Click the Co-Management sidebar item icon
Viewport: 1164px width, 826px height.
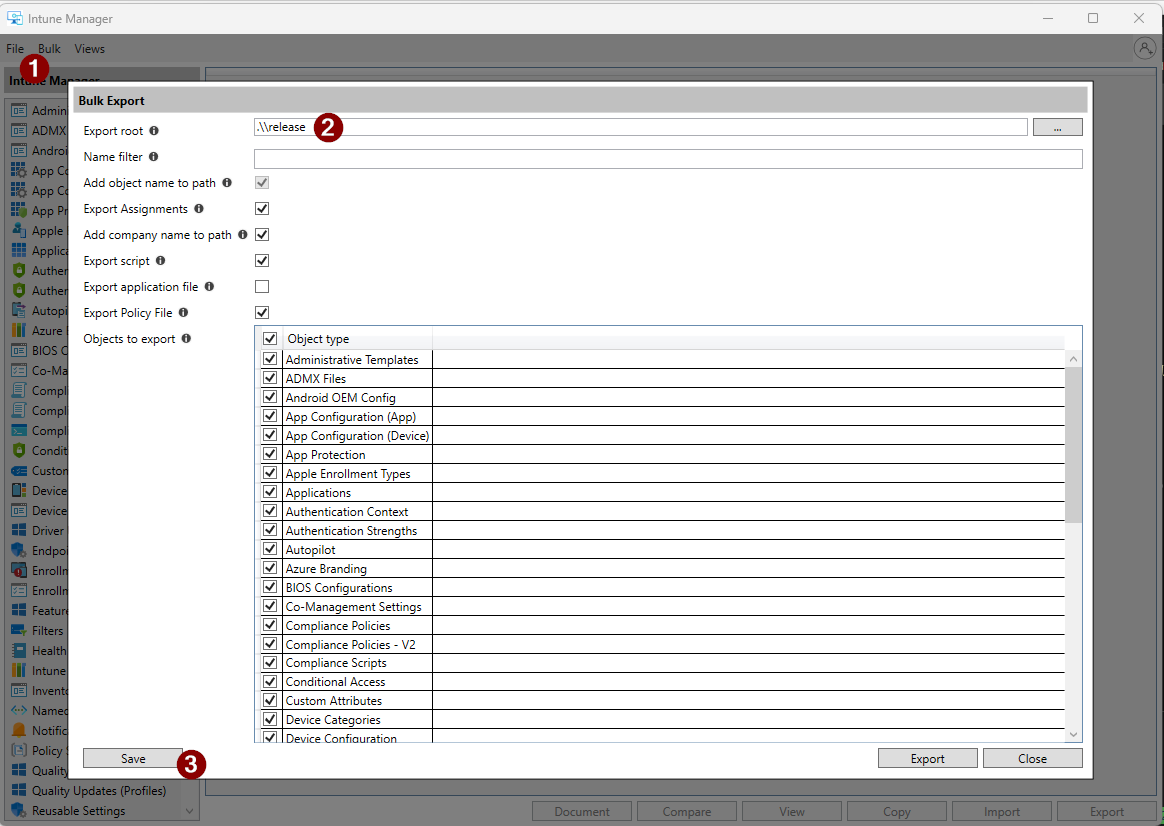pyautogui.click(x=19, y=370)
